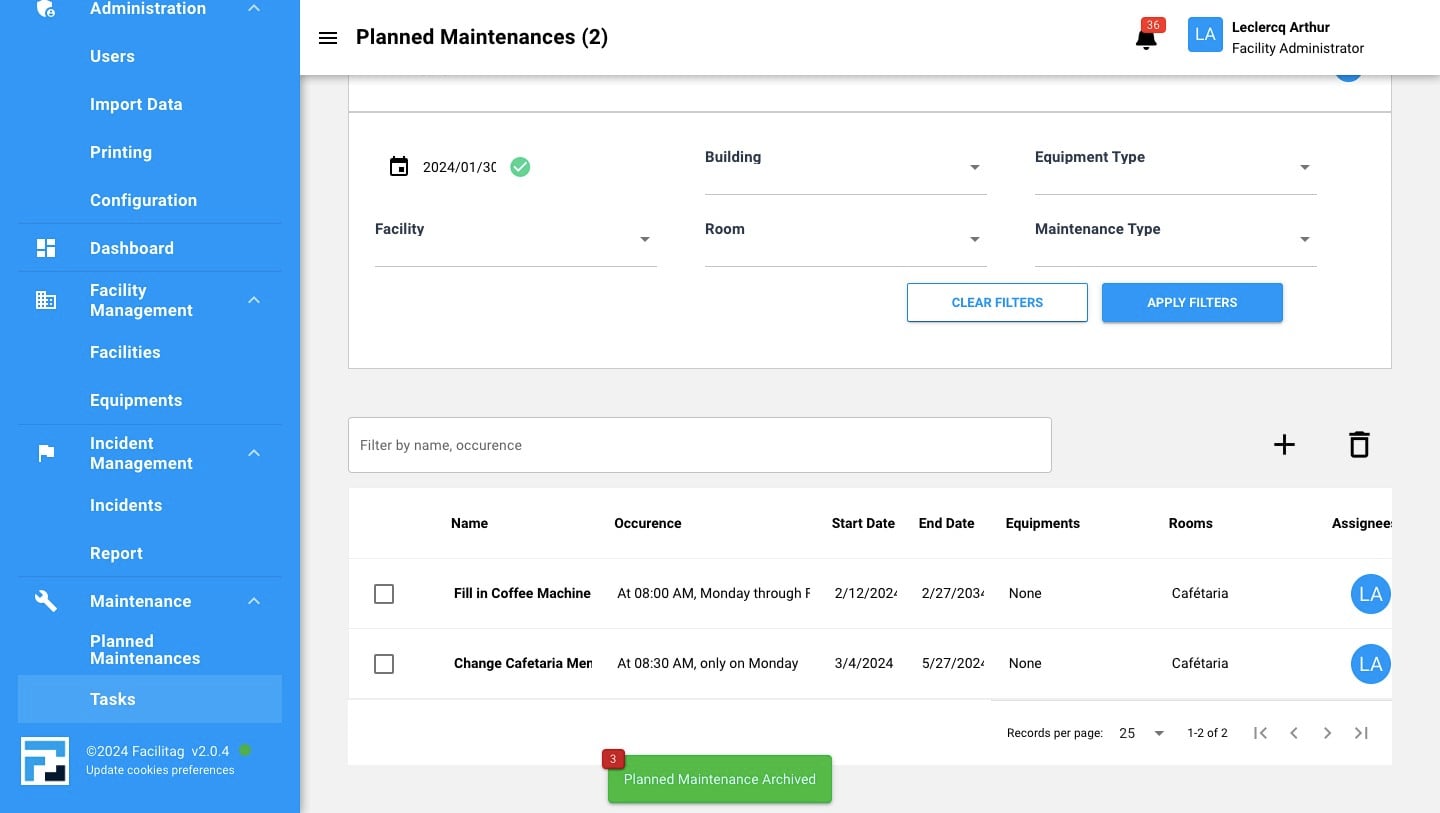Image resolution: width=1440 pixels, height=813 pixels.
Task: Click the LA user avatar in header
Action: point(1205,35)
